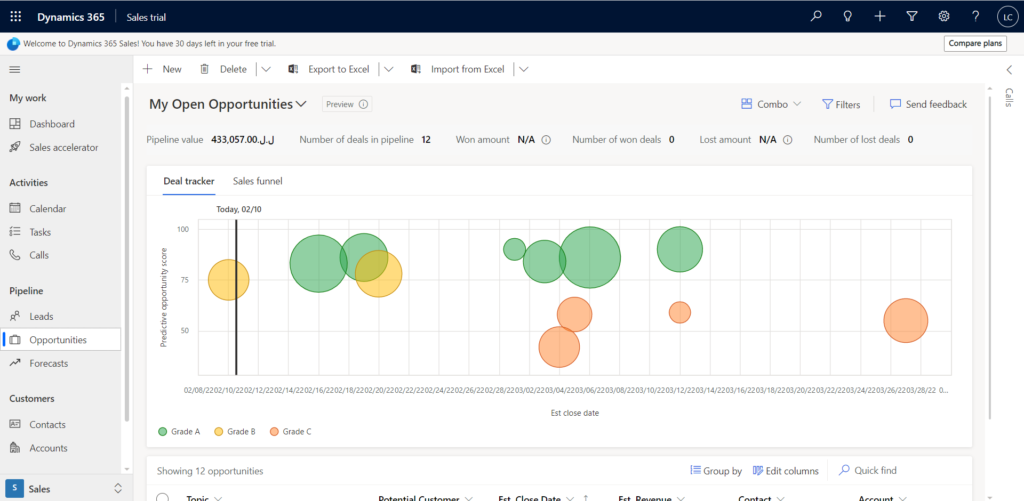Select the orange bubble near 03/27 date
The width and height of the screenshot is (1024, 501).
click(x=906, y=320)
